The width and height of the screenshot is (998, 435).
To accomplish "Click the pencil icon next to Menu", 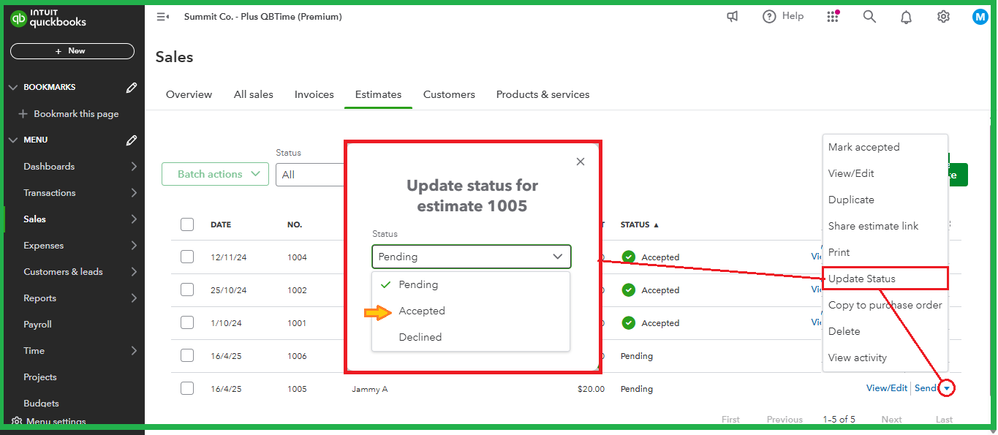I will [x=131, y=140].
